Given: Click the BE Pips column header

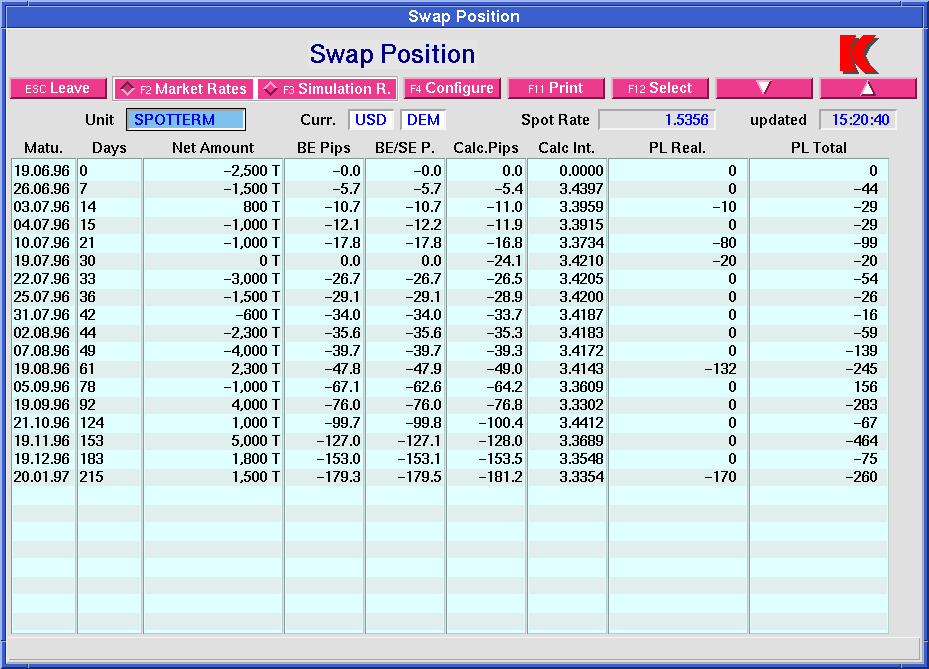Looking at the screenshot, I should pos(323,148).
